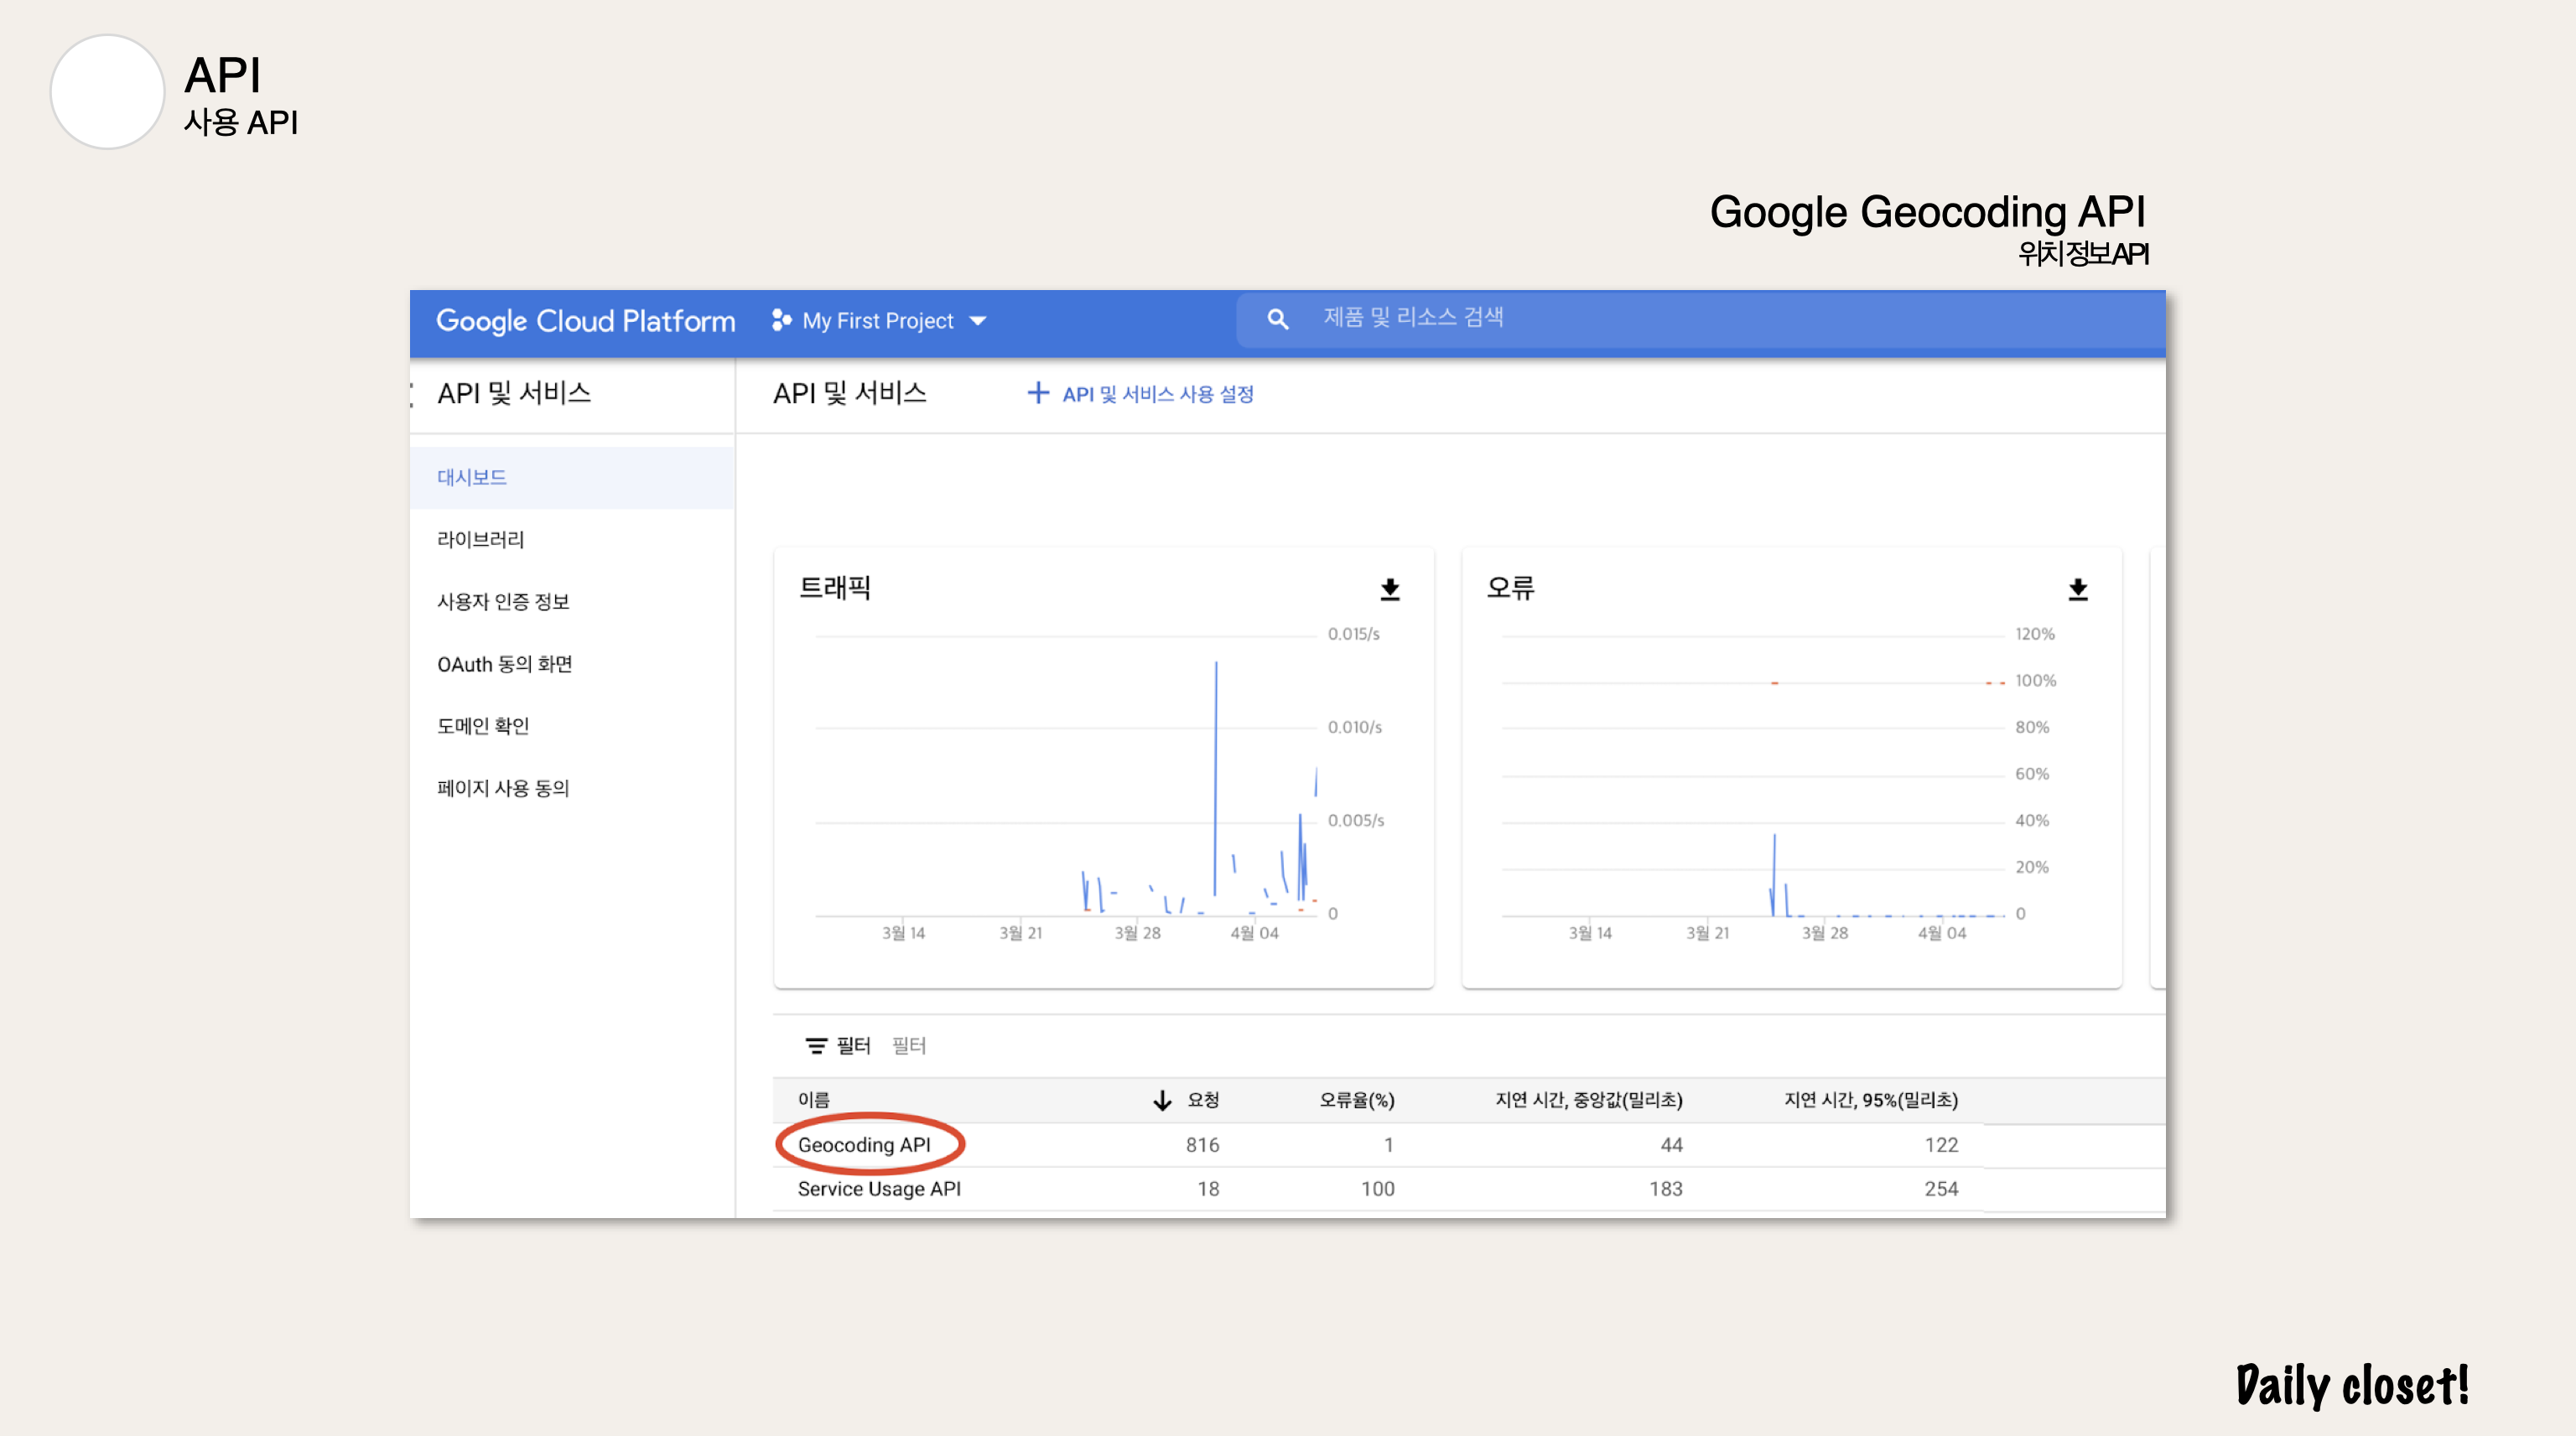
Task: Click the search magnifier icon
Action: coord(1277,319)
